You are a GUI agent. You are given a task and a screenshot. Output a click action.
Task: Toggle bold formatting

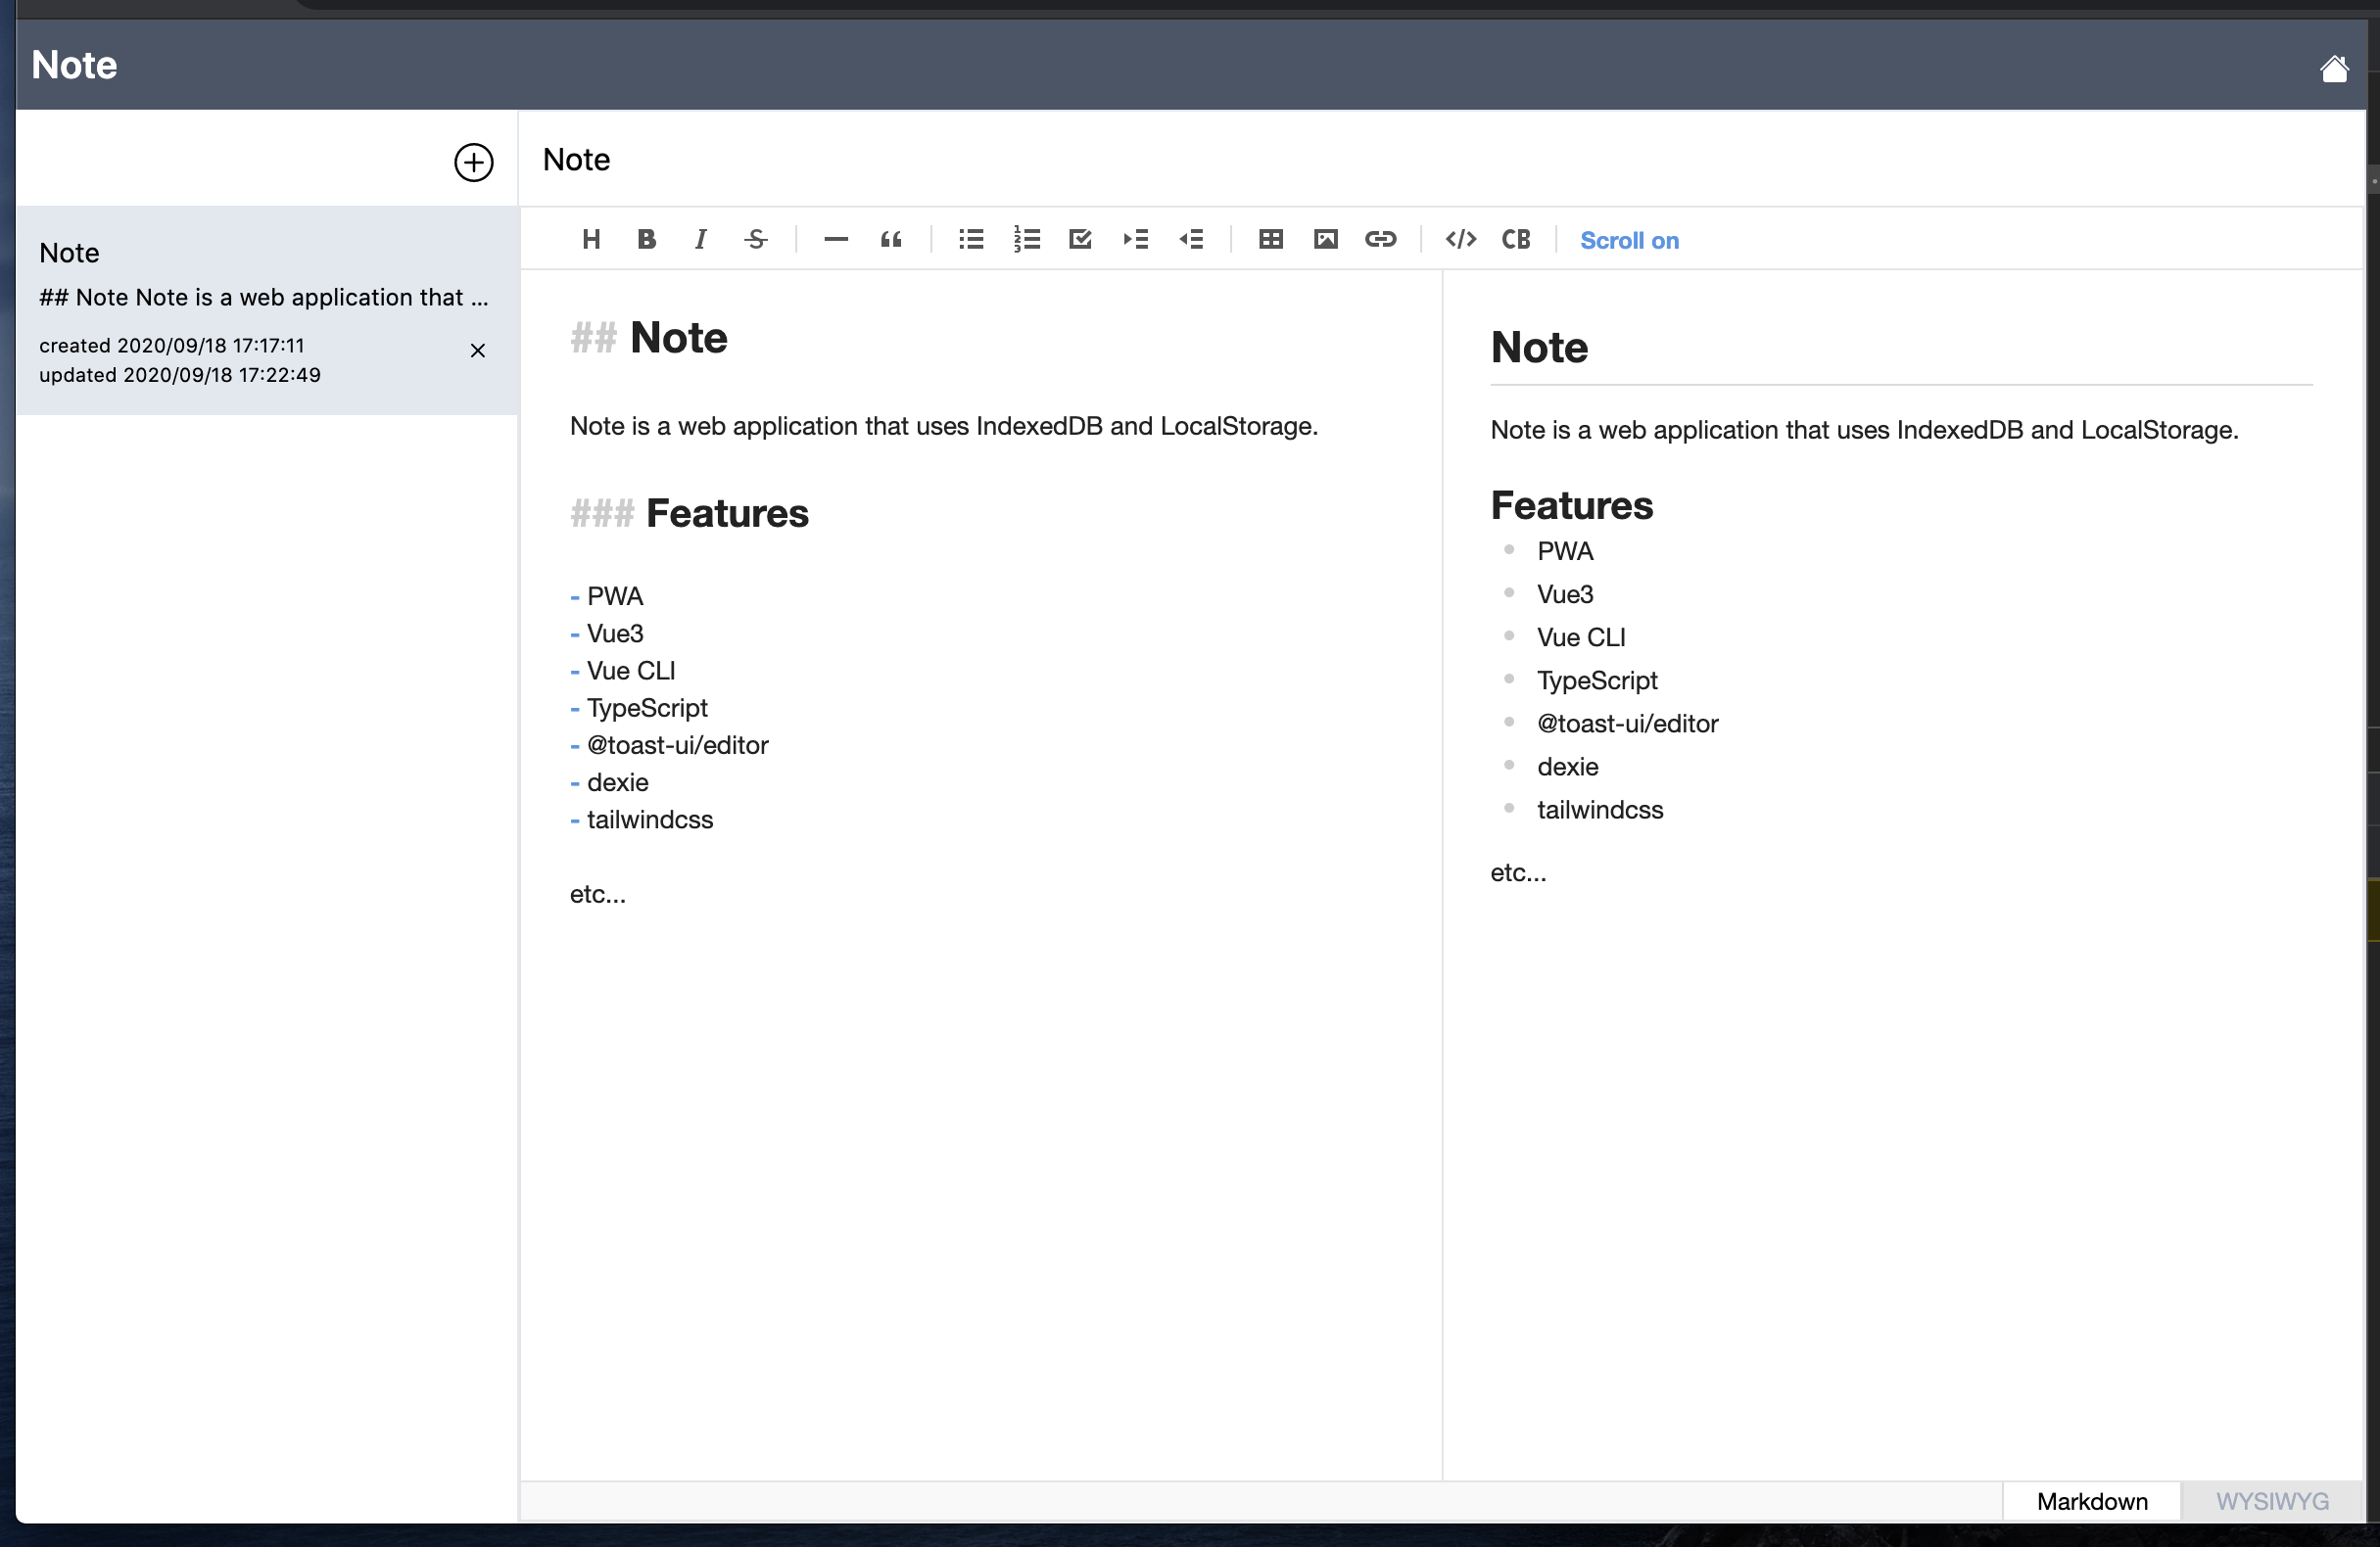646,239
